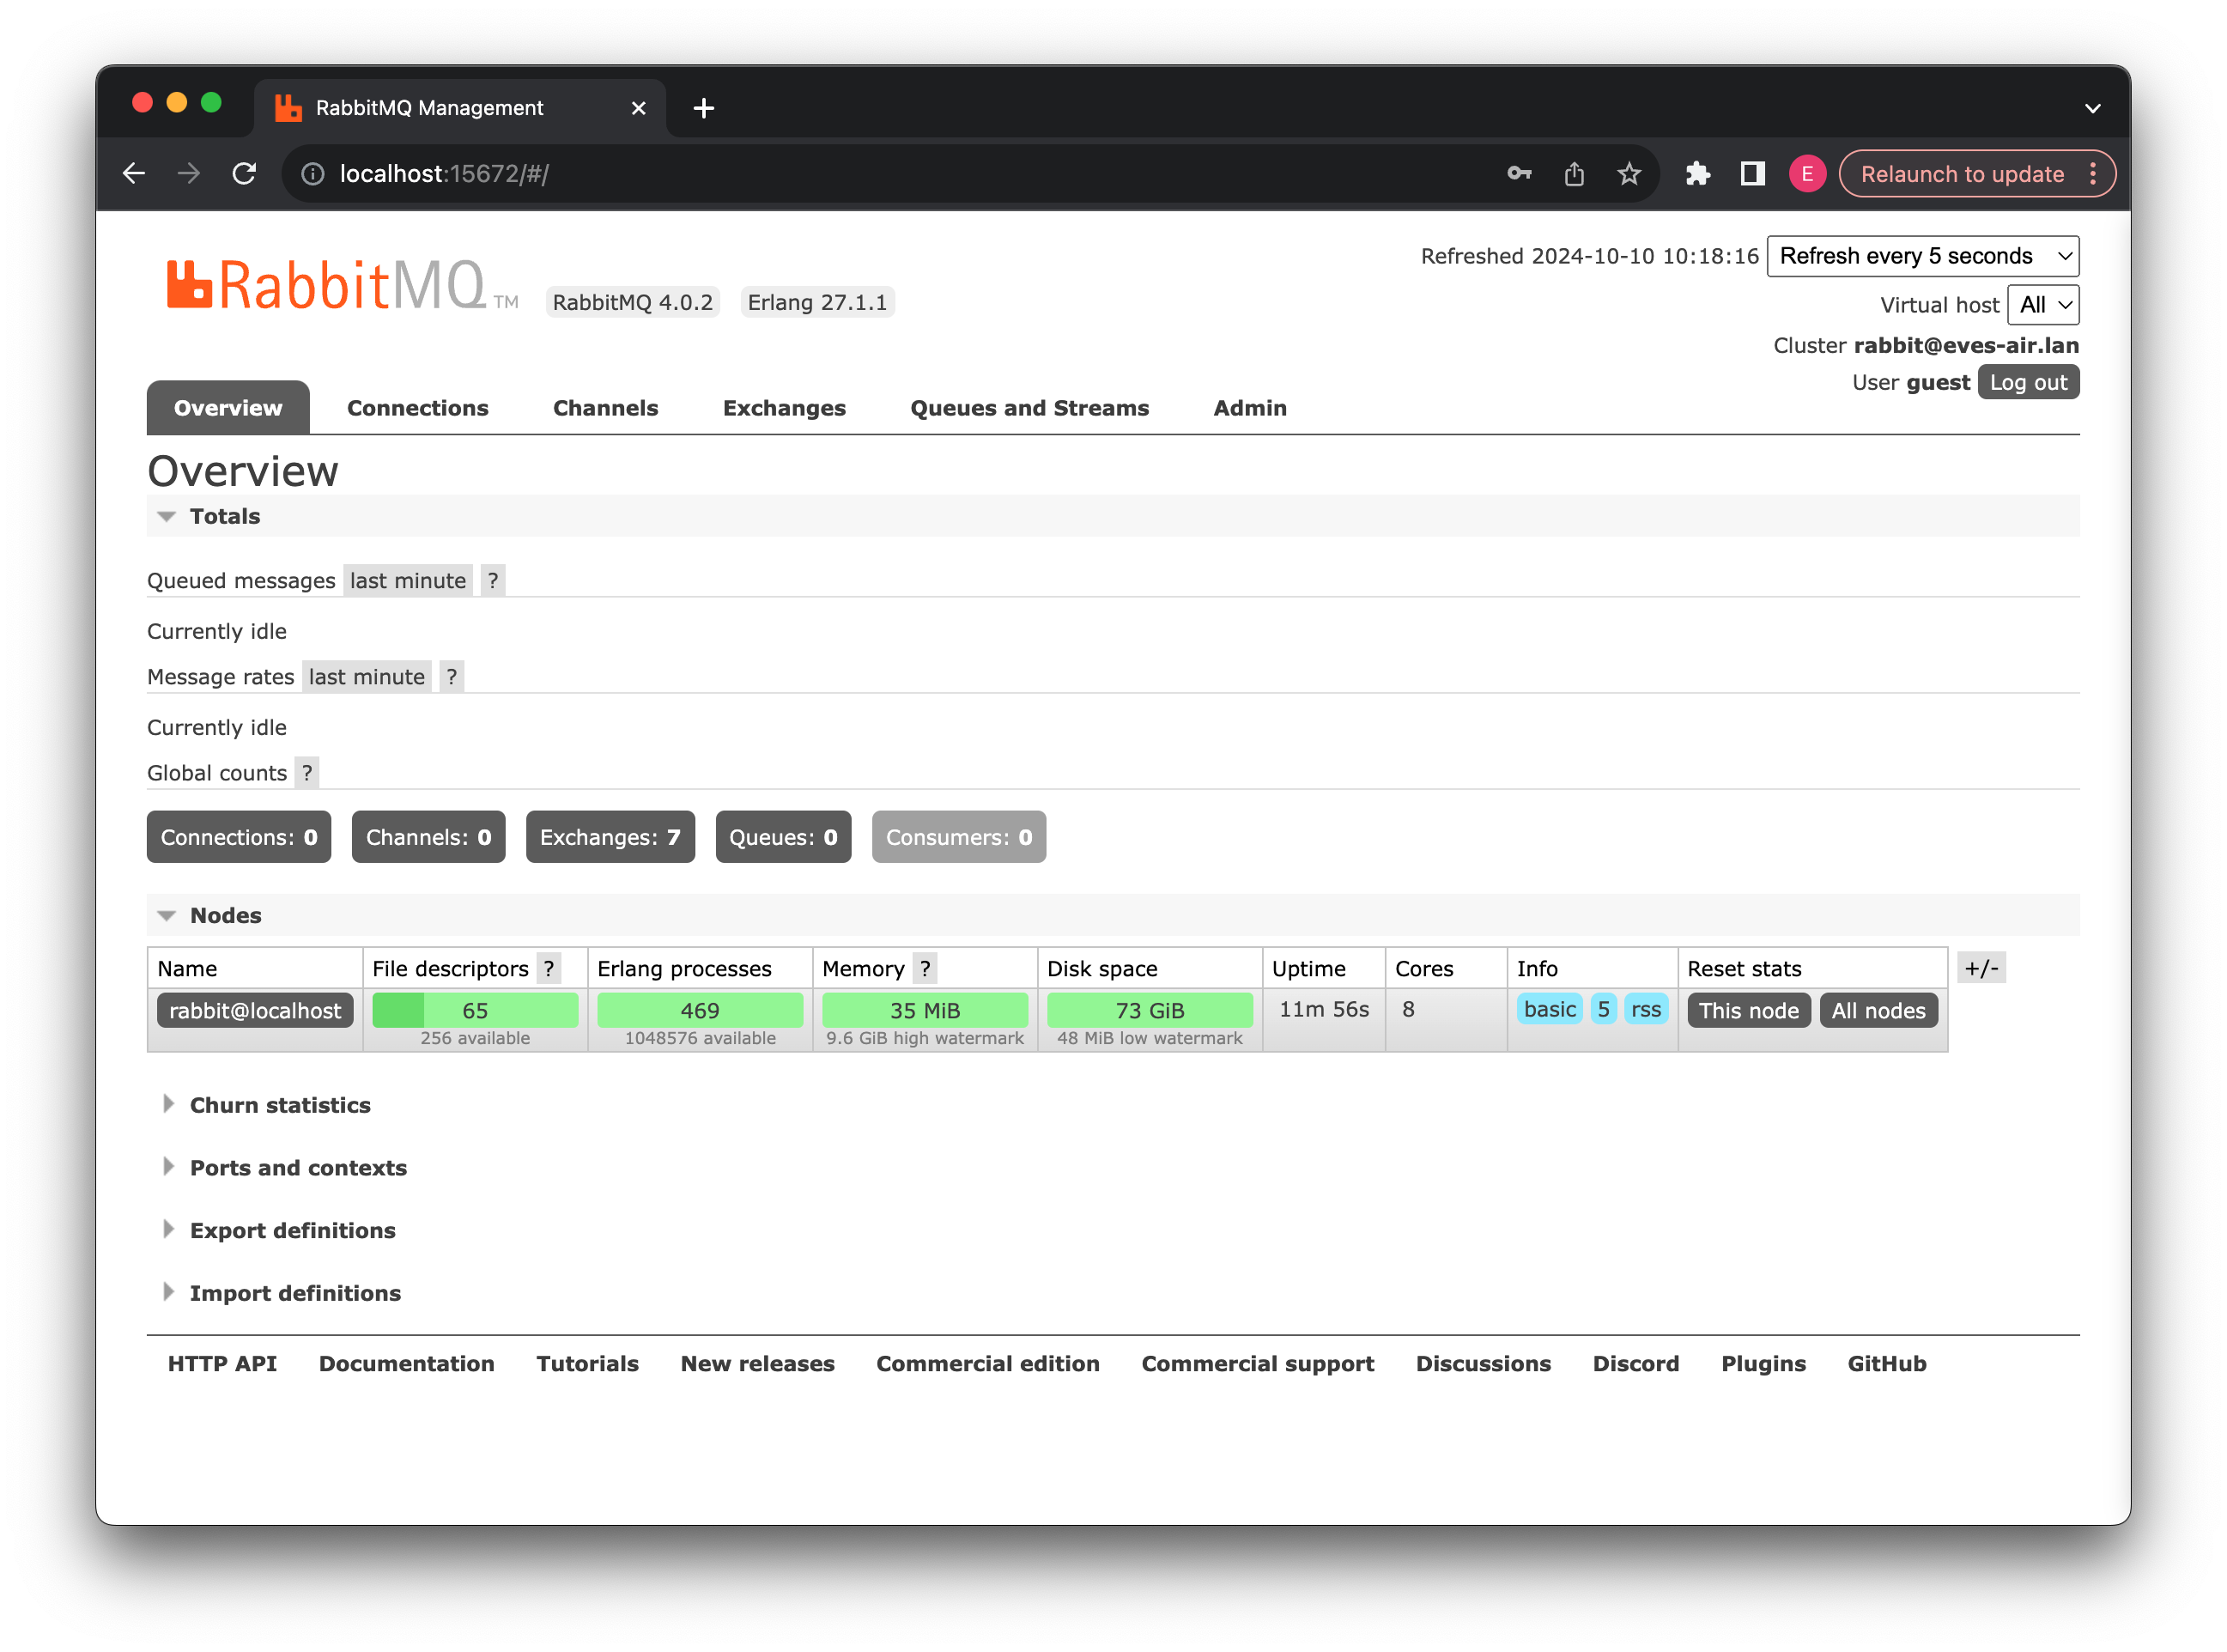
Task: Open the File descriptors help tooltip
Action: coord(549,968)
